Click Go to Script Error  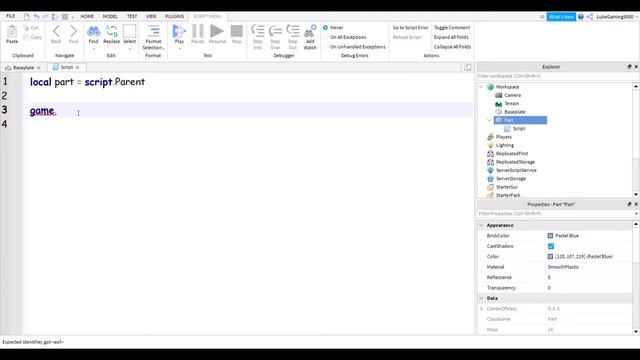point(410,28)
